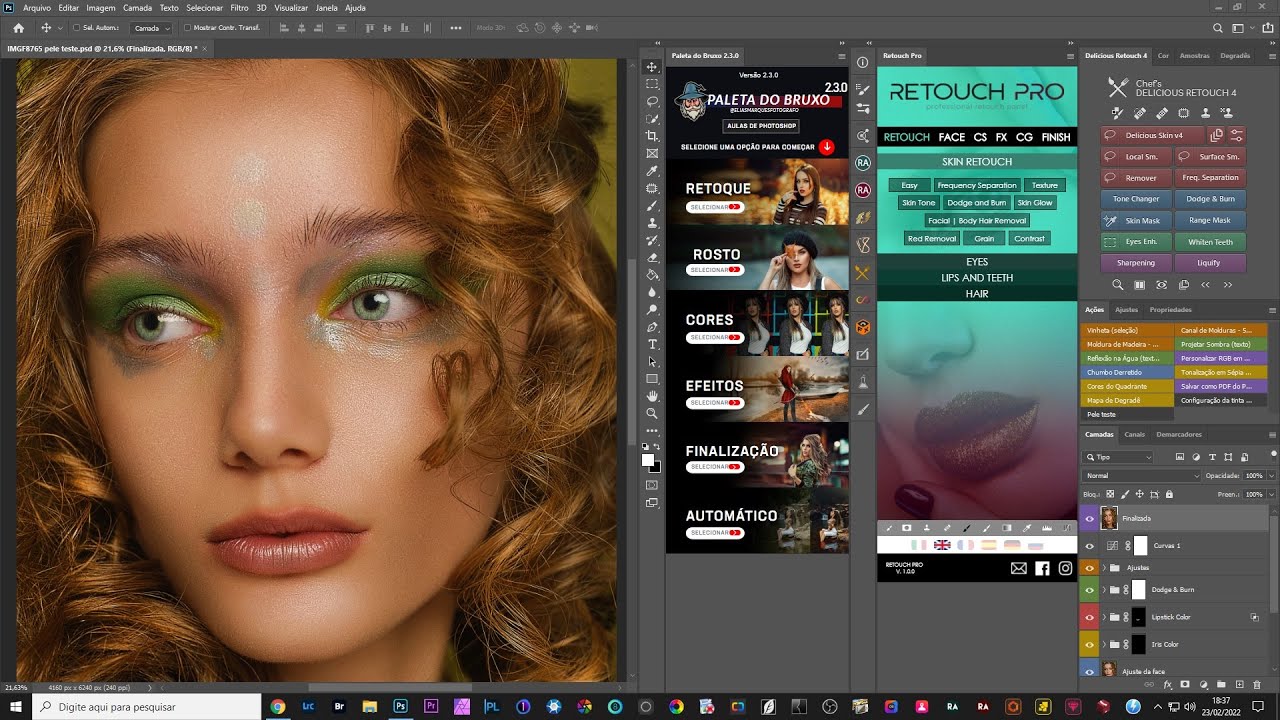Viewport: 1280px width, 720px height.
Task: Select the Hand tool
Action: click(x=652, y=396)
